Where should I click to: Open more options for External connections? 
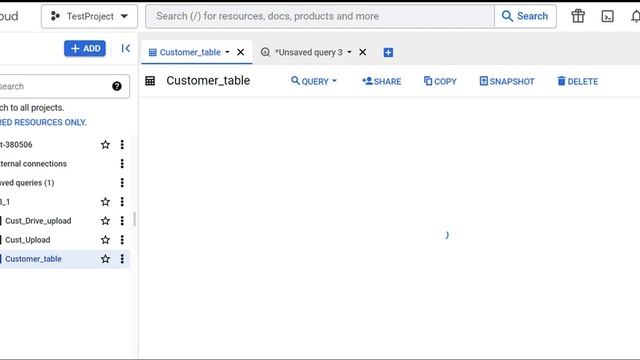(x=122, y=164)
